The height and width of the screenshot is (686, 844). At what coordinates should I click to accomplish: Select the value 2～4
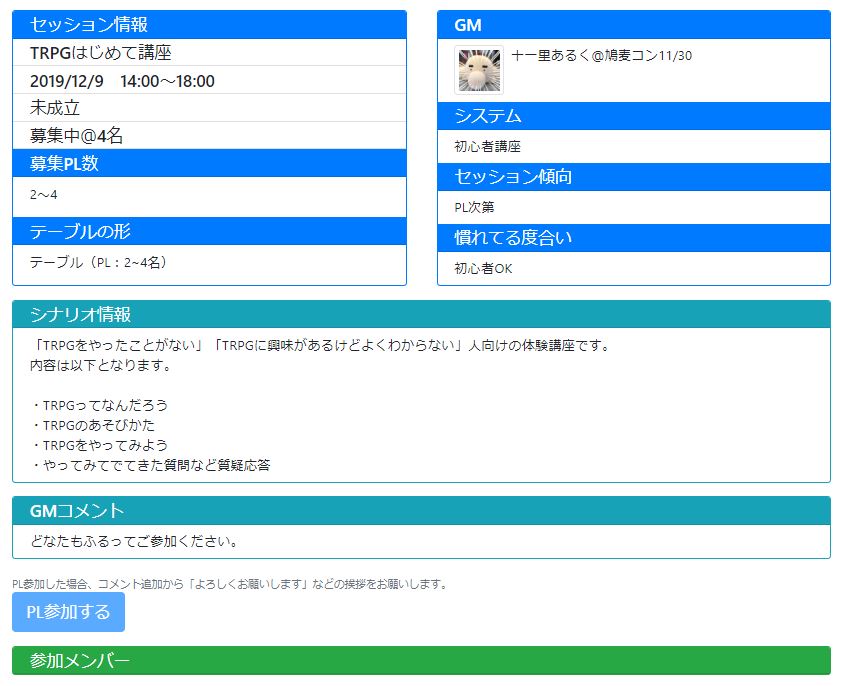point(44,194)
